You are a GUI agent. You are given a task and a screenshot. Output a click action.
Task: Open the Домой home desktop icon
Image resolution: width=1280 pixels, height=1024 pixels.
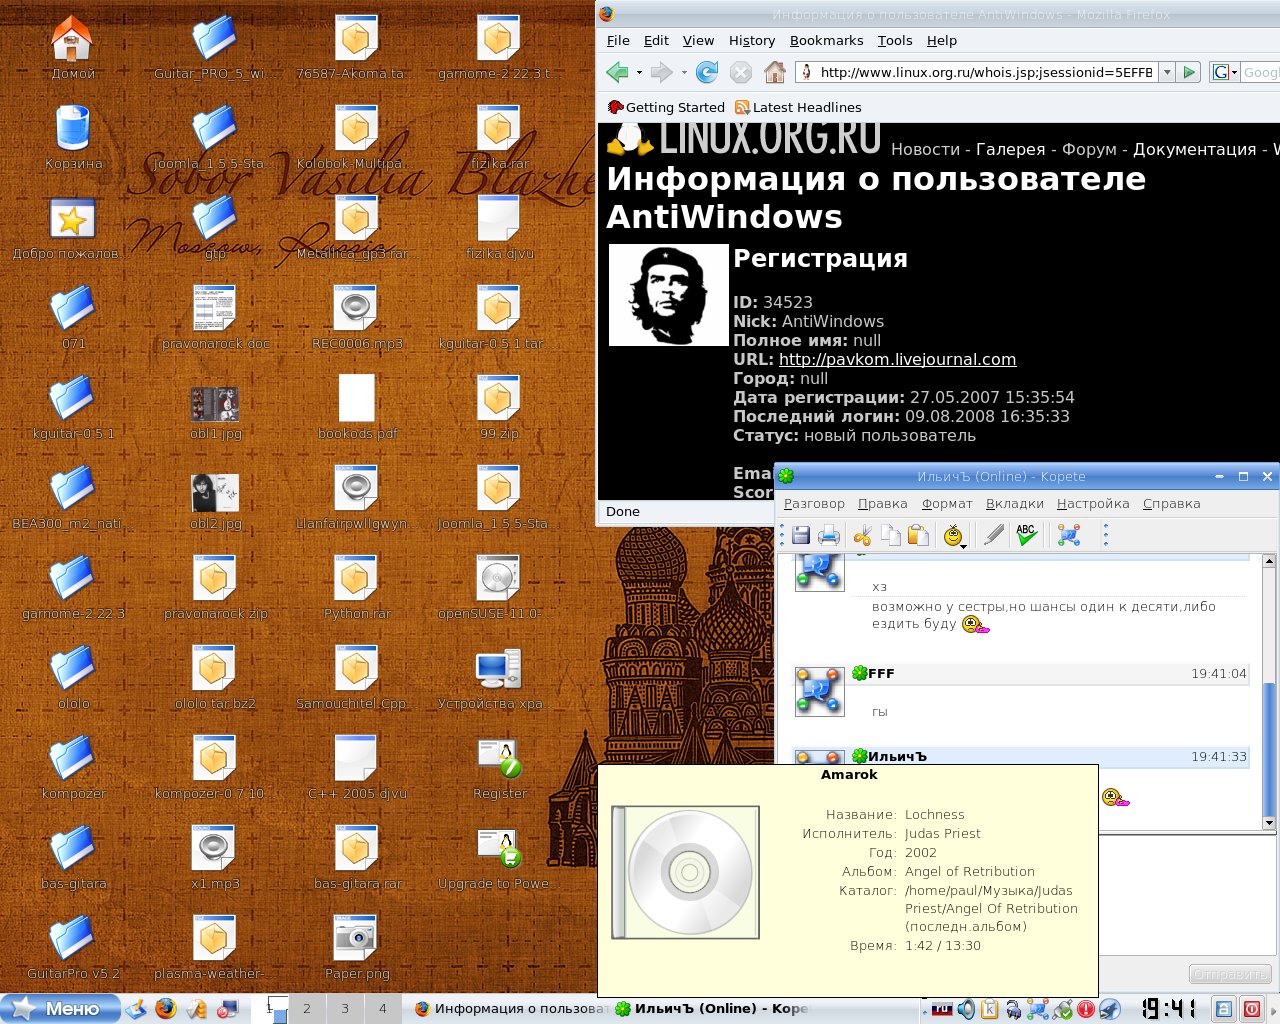[72, 47]
